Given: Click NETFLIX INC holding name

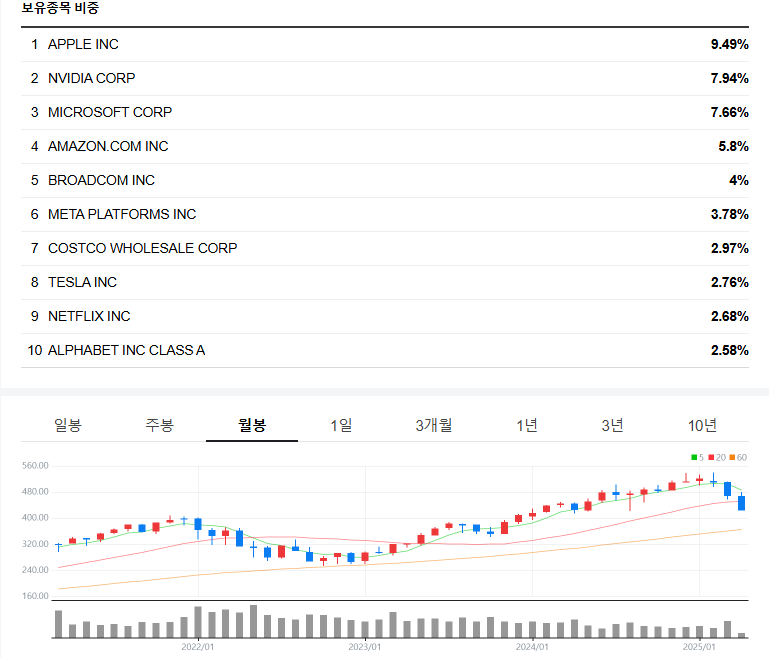Looking at the screenshot, I should (89, 316).
